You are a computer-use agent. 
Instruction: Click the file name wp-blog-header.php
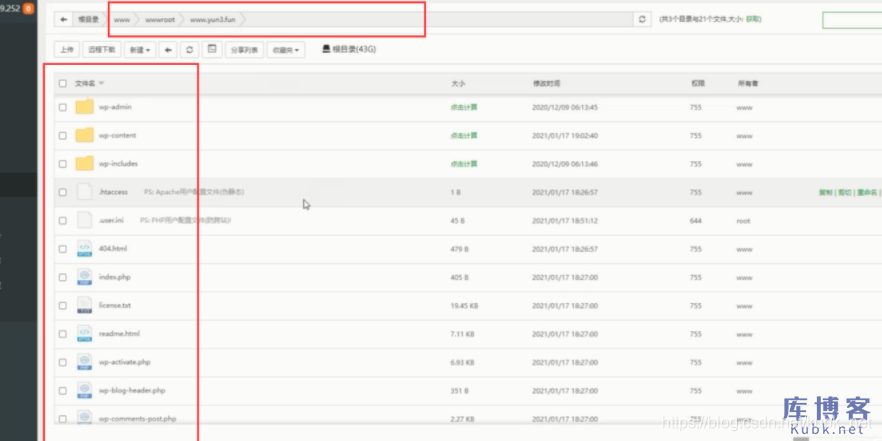click(x=132, y=390)
